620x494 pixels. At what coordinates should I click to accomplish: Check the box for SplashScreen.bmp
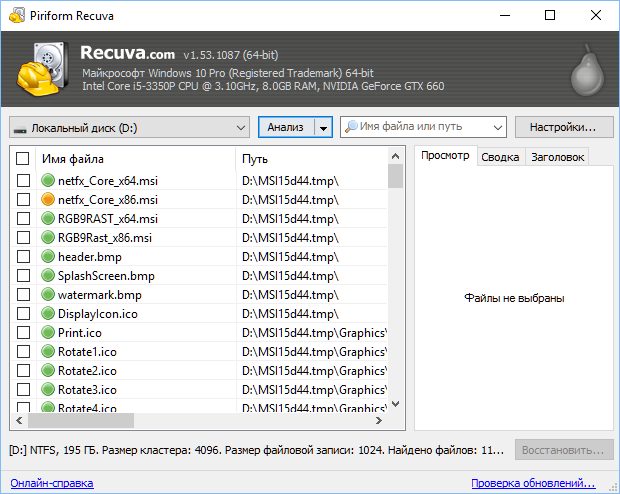click(x=23, y=275)
